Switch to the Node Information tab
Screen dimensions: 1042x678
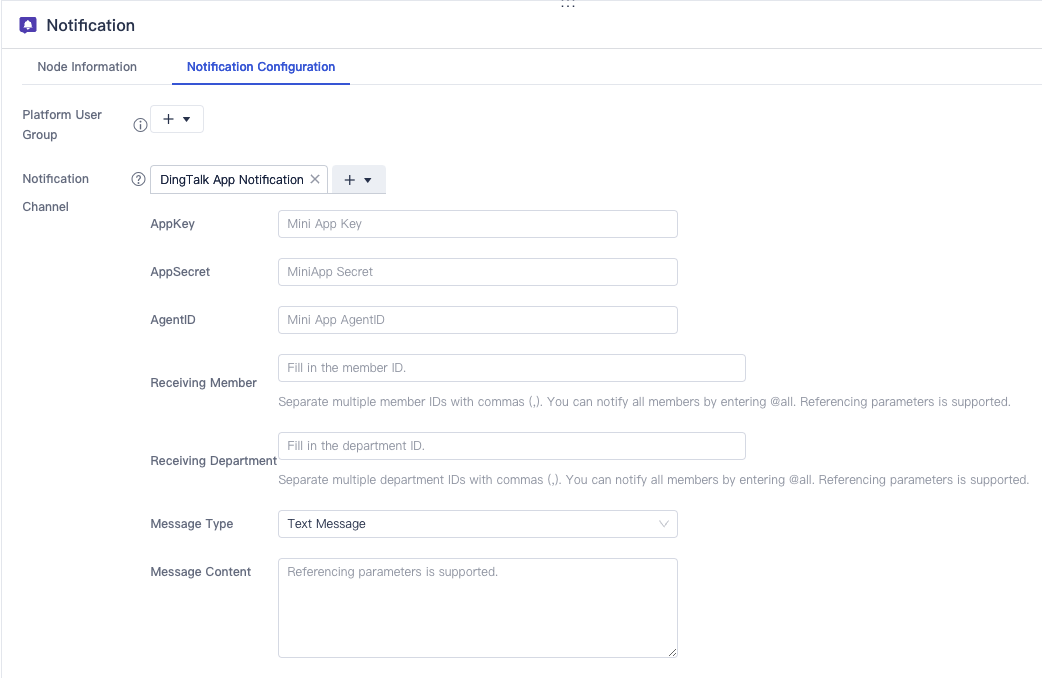point(87,67)
